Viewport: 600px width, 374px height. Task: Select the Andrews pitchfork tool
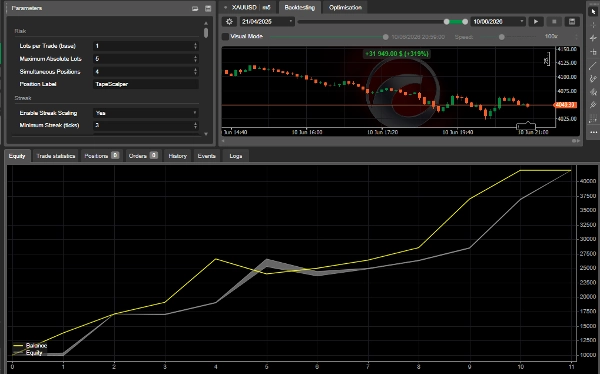click(x=593, y=105)
